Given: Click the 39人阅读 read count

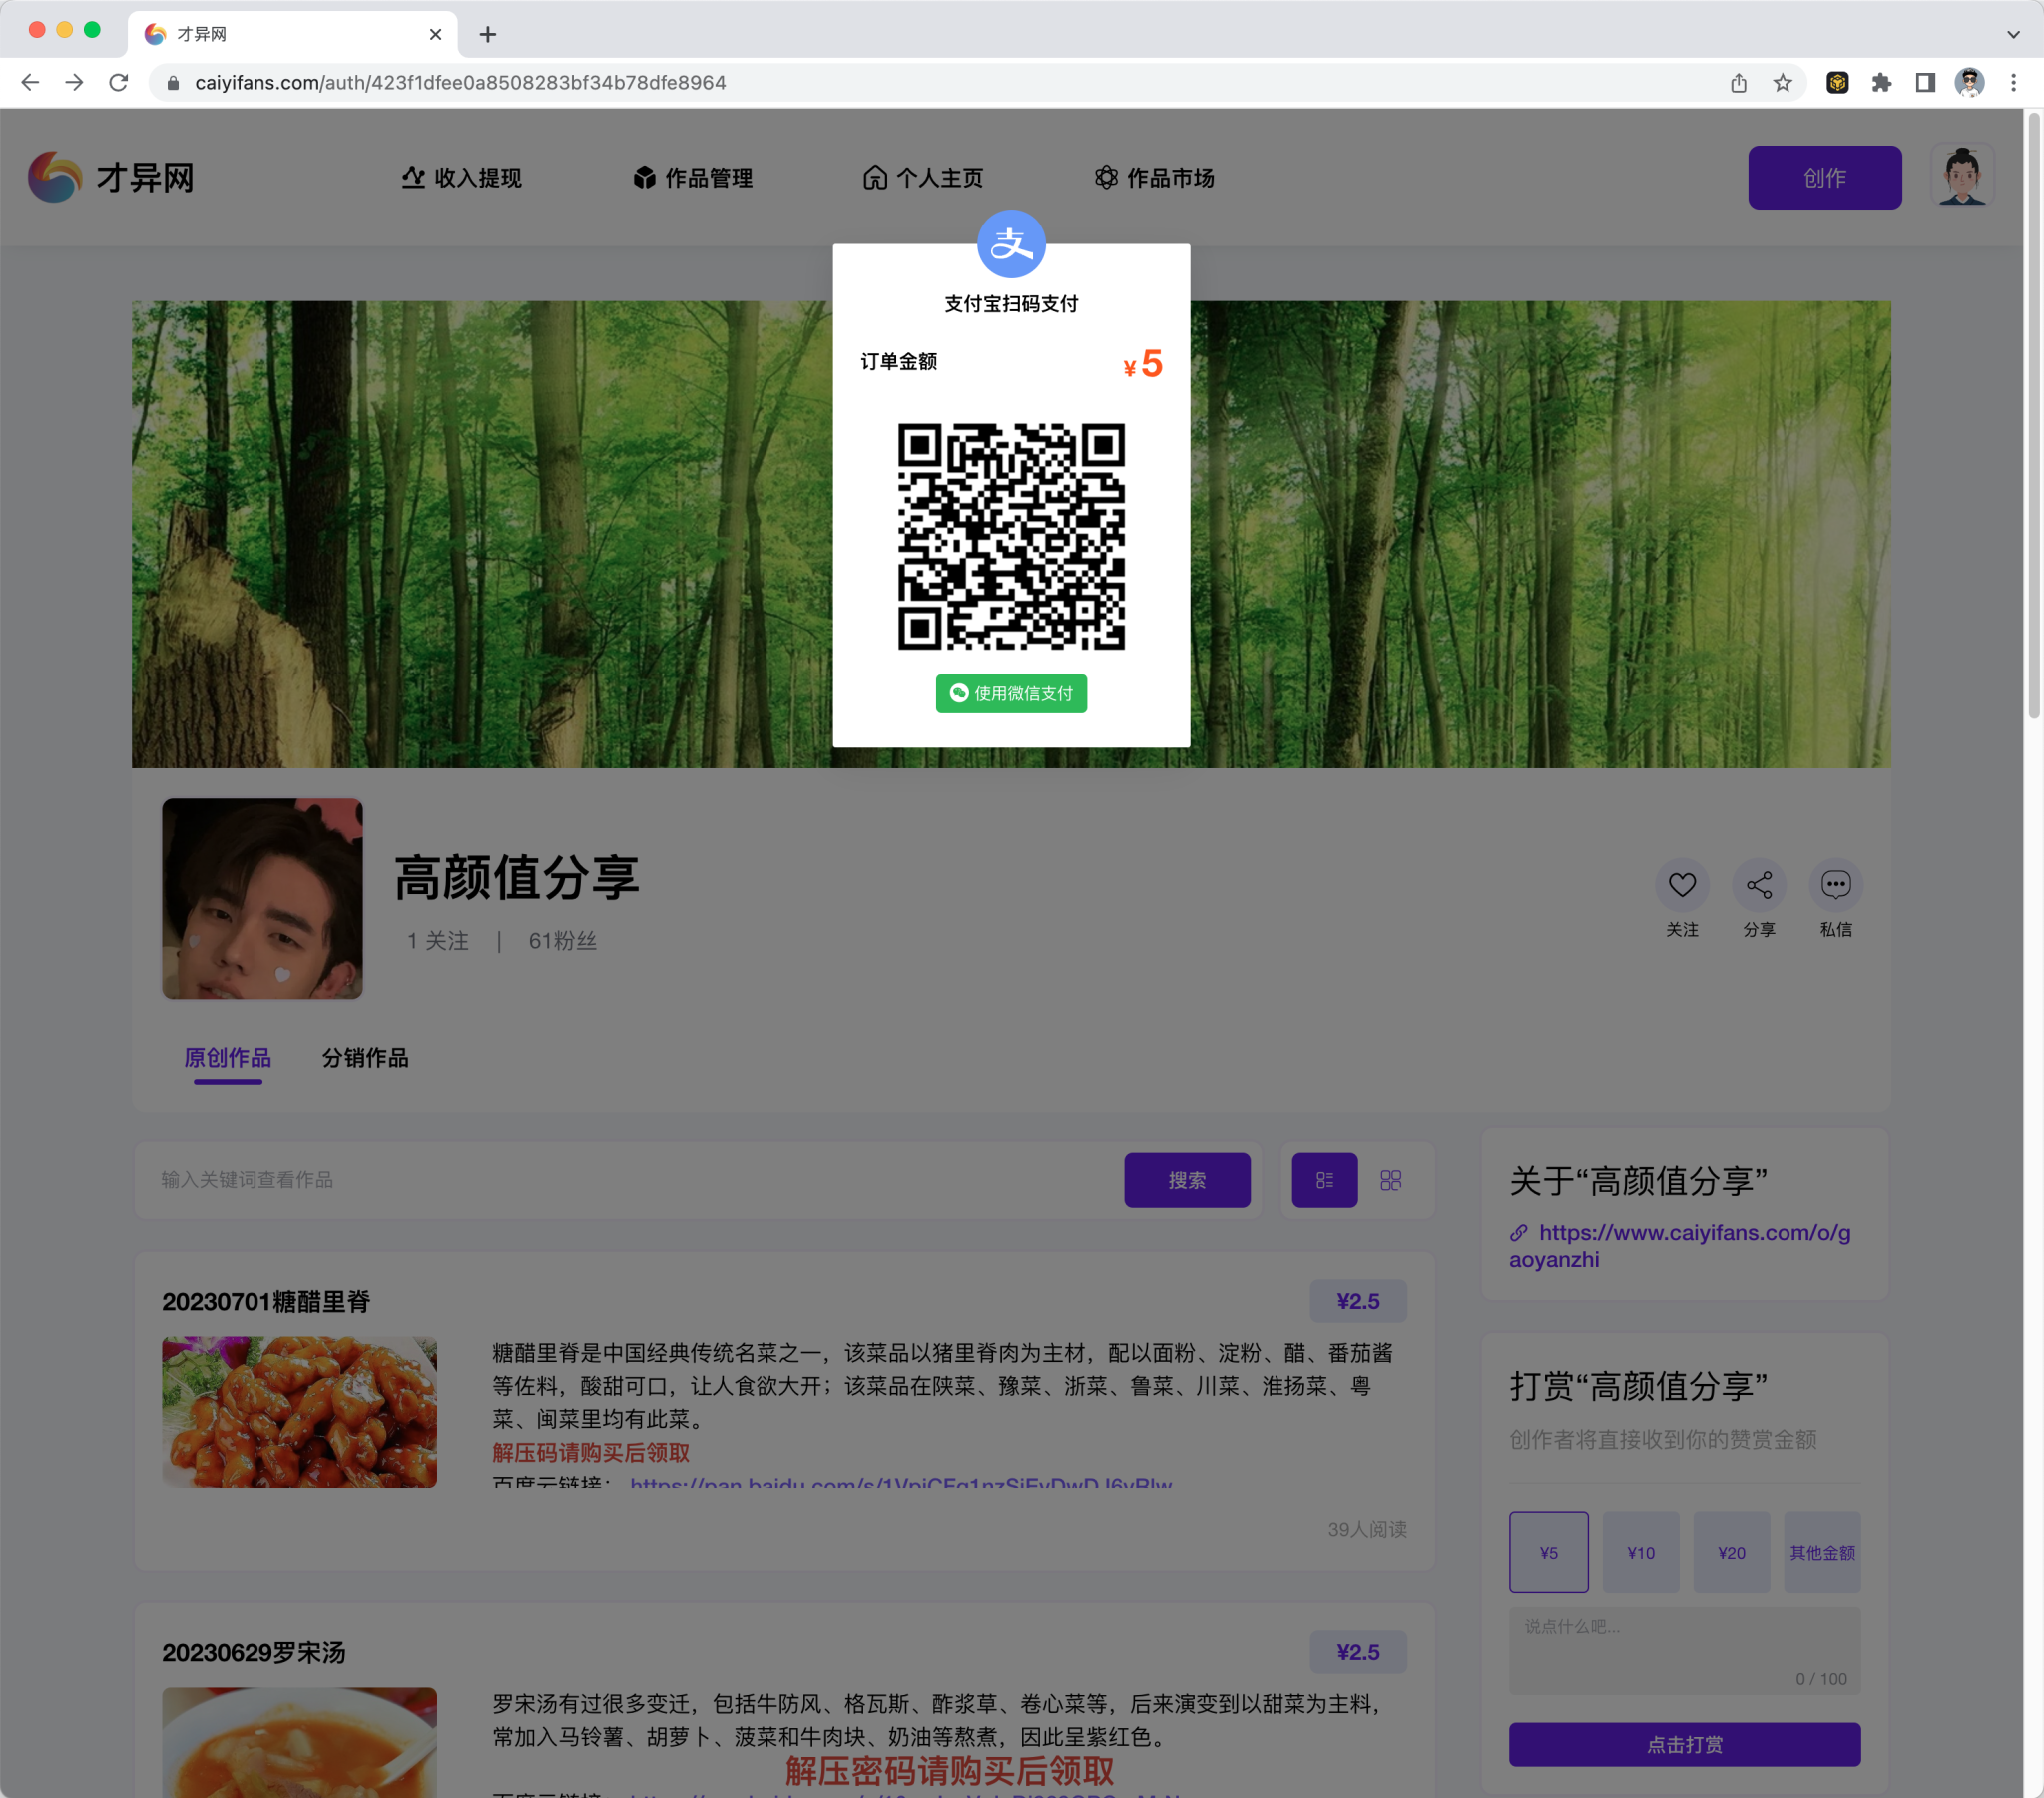Looking at the screenshot, I should (1366, 1528).
